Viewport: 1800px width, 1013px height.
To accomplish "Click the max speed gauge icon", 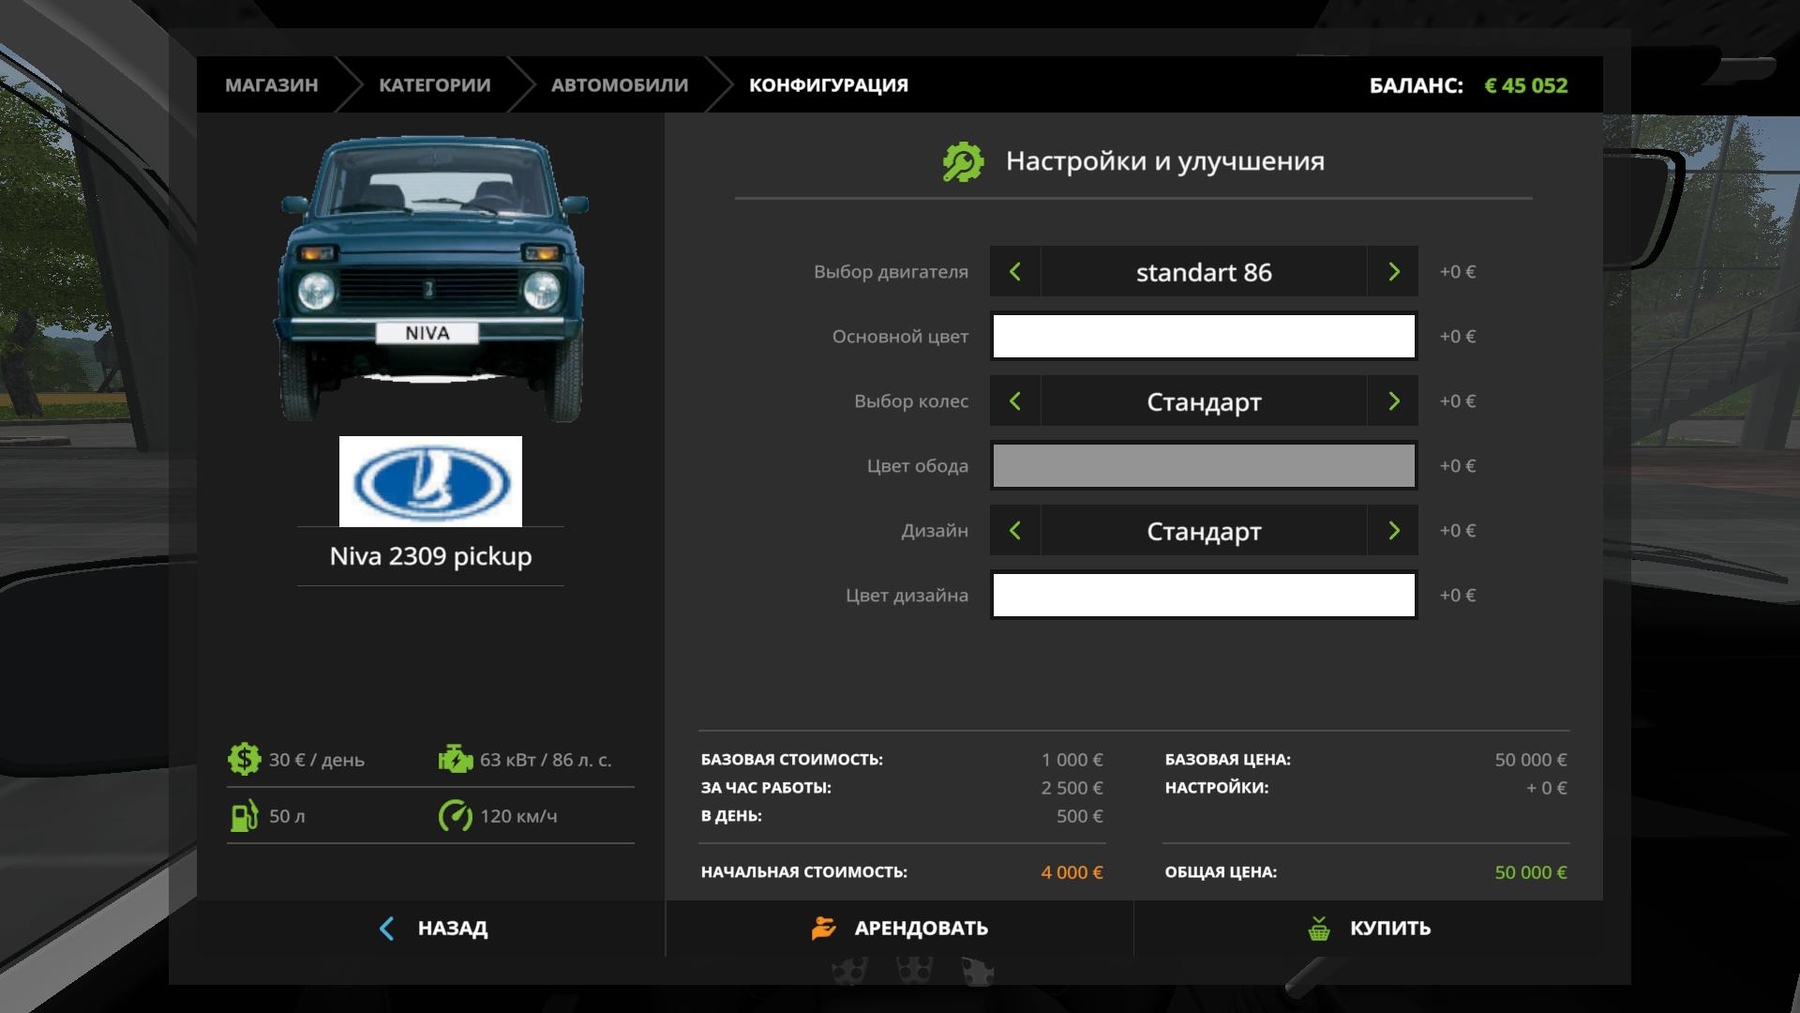I will pos(455,816).
